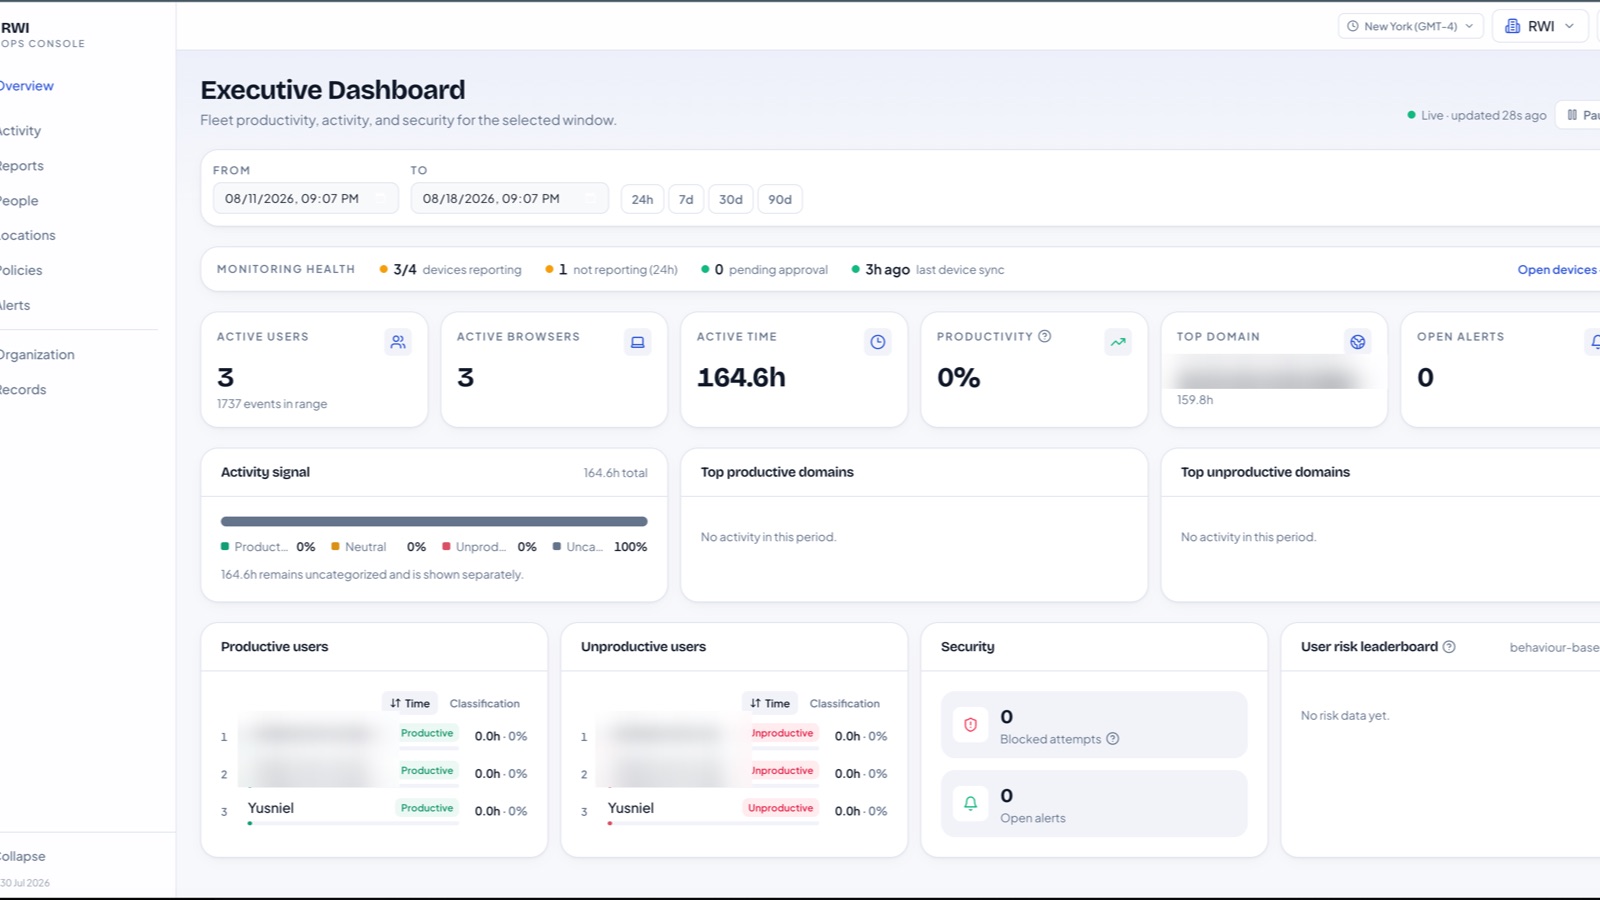Viewport: 1600px width, 900px height.
Task: Click the Productivity help question mark icon
Action: coord(1045,336)
